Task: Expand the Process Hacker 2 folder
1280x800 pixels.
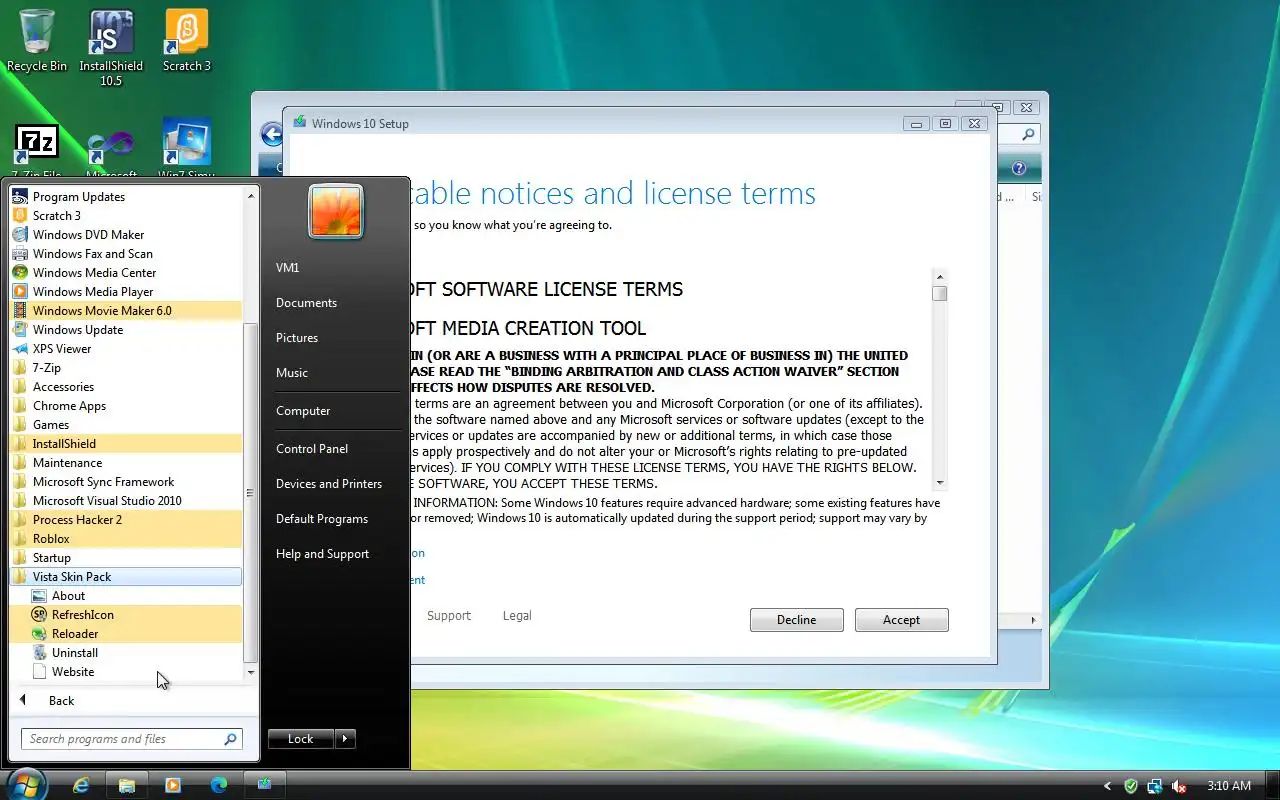Action: (126, 520)
